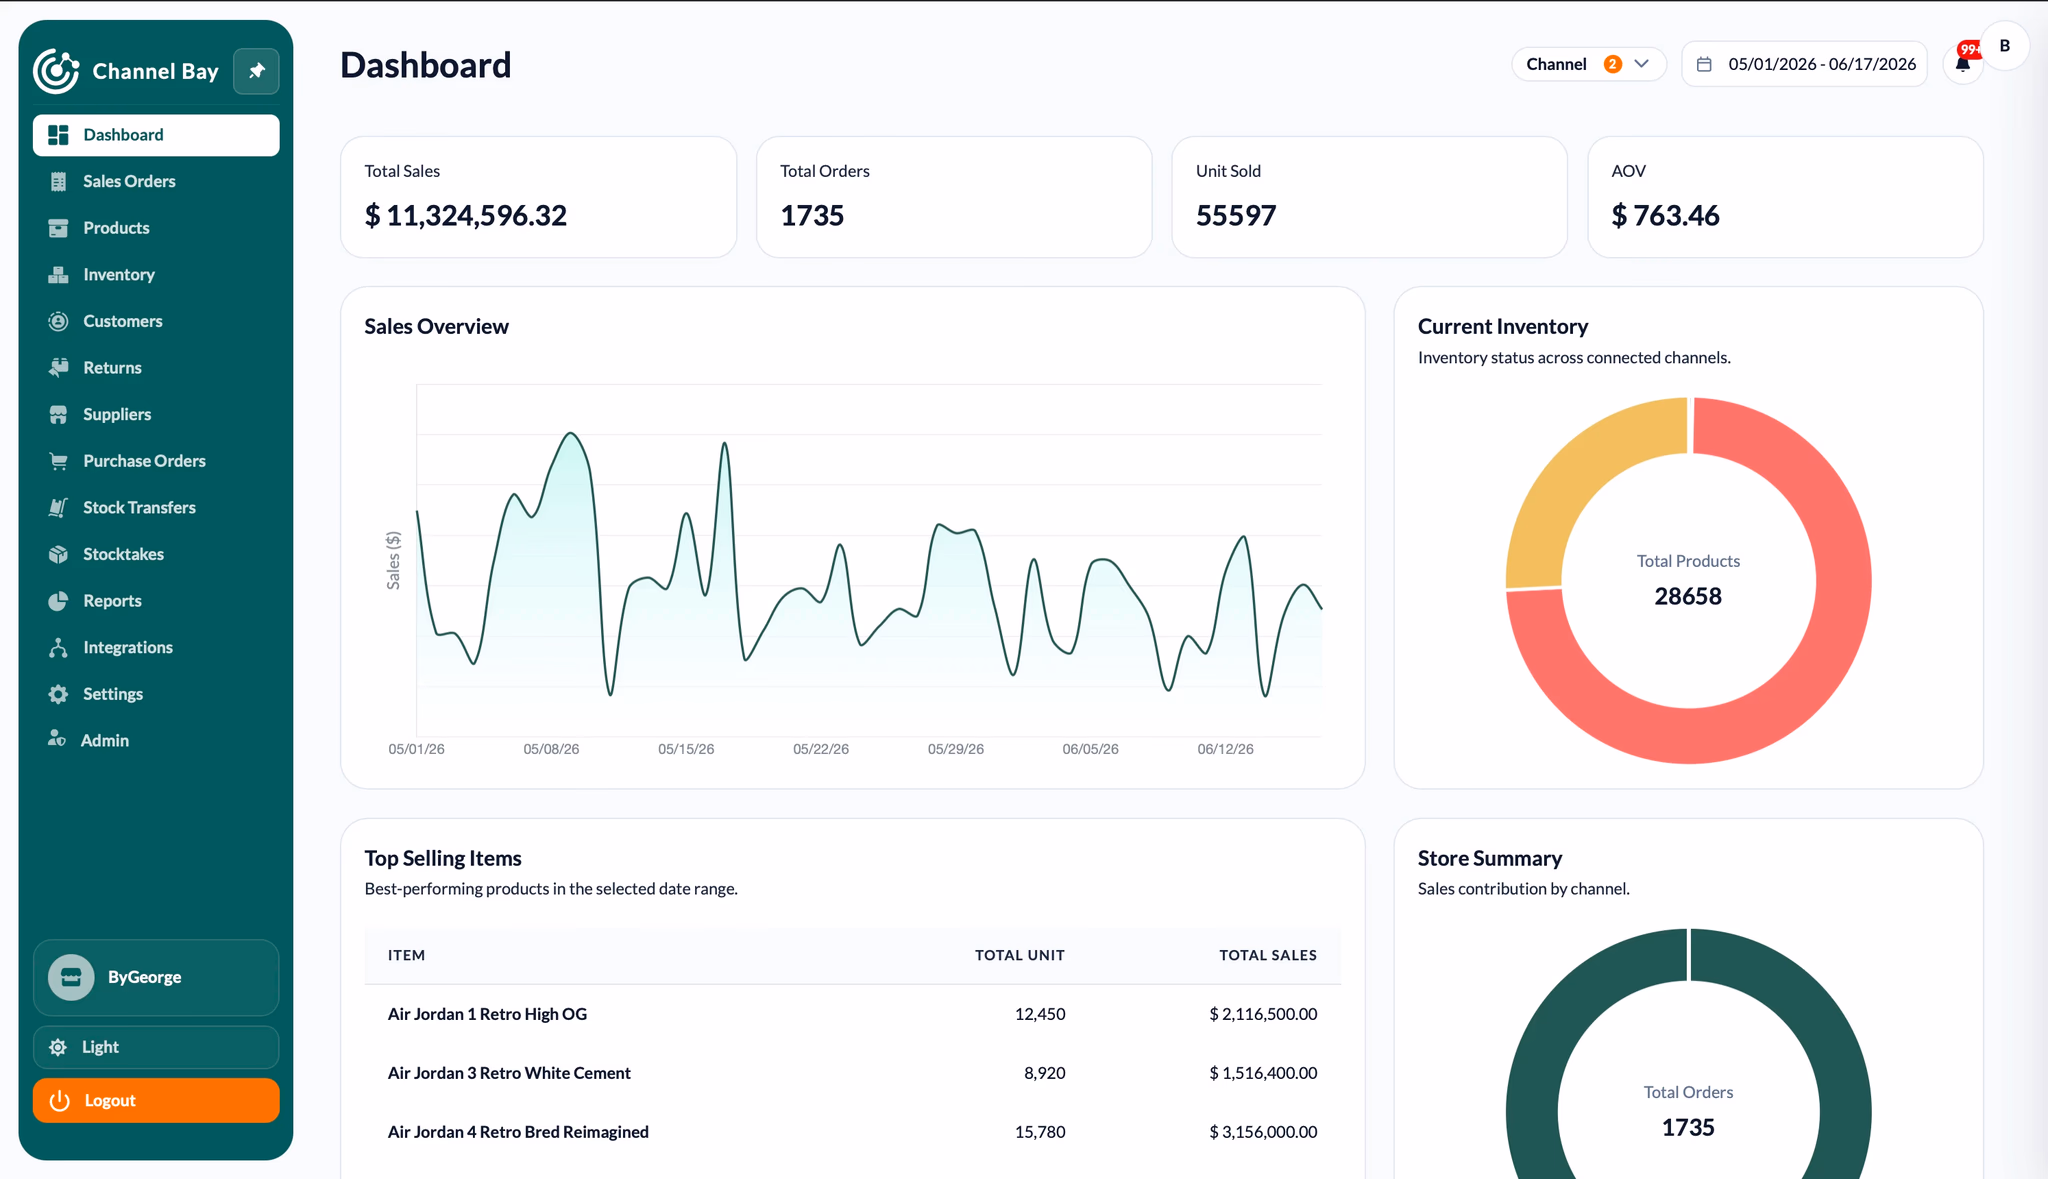Viewport: 2048px width, 1179px height.
Task: Click the Stocktakes cube icon
Action: coord(58,554)
